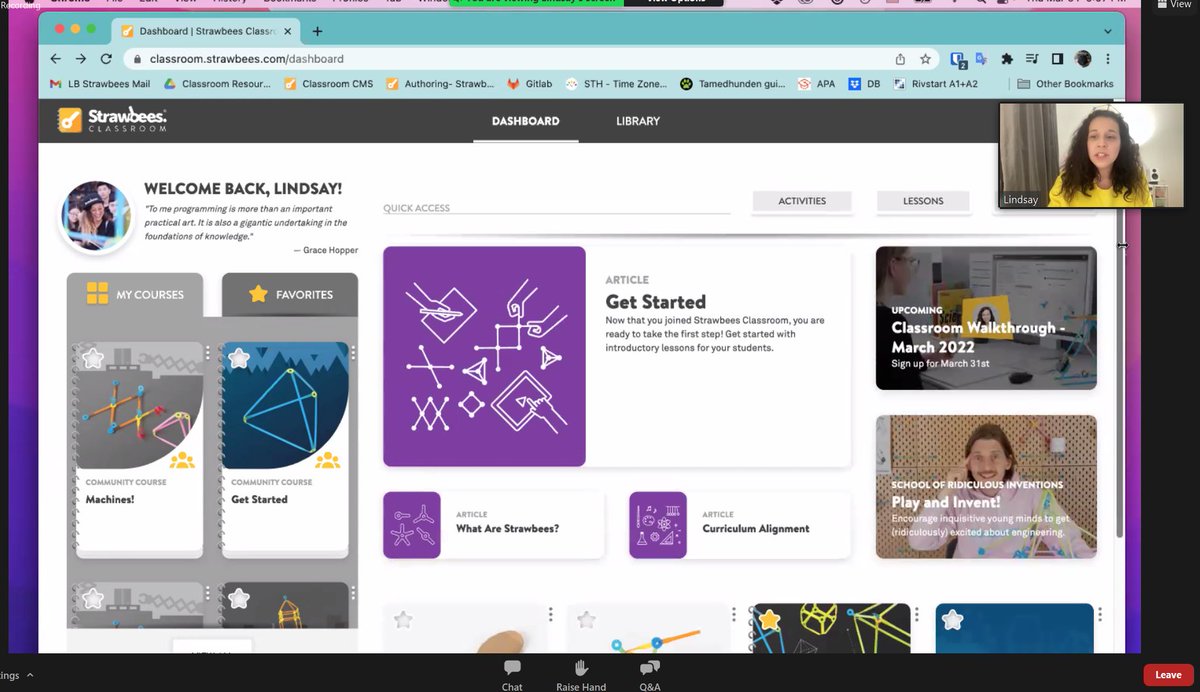
Task: Open three-dot menu on black geometric card
Action: [917, 614]
